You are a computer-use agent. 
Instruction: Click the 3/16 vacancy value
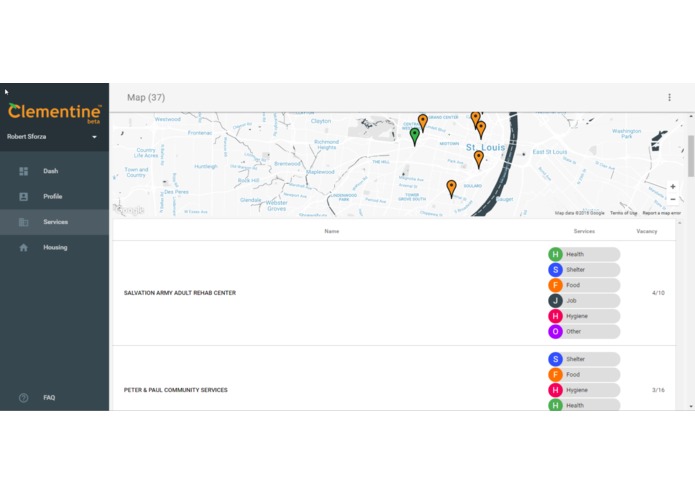click(658, 390)
